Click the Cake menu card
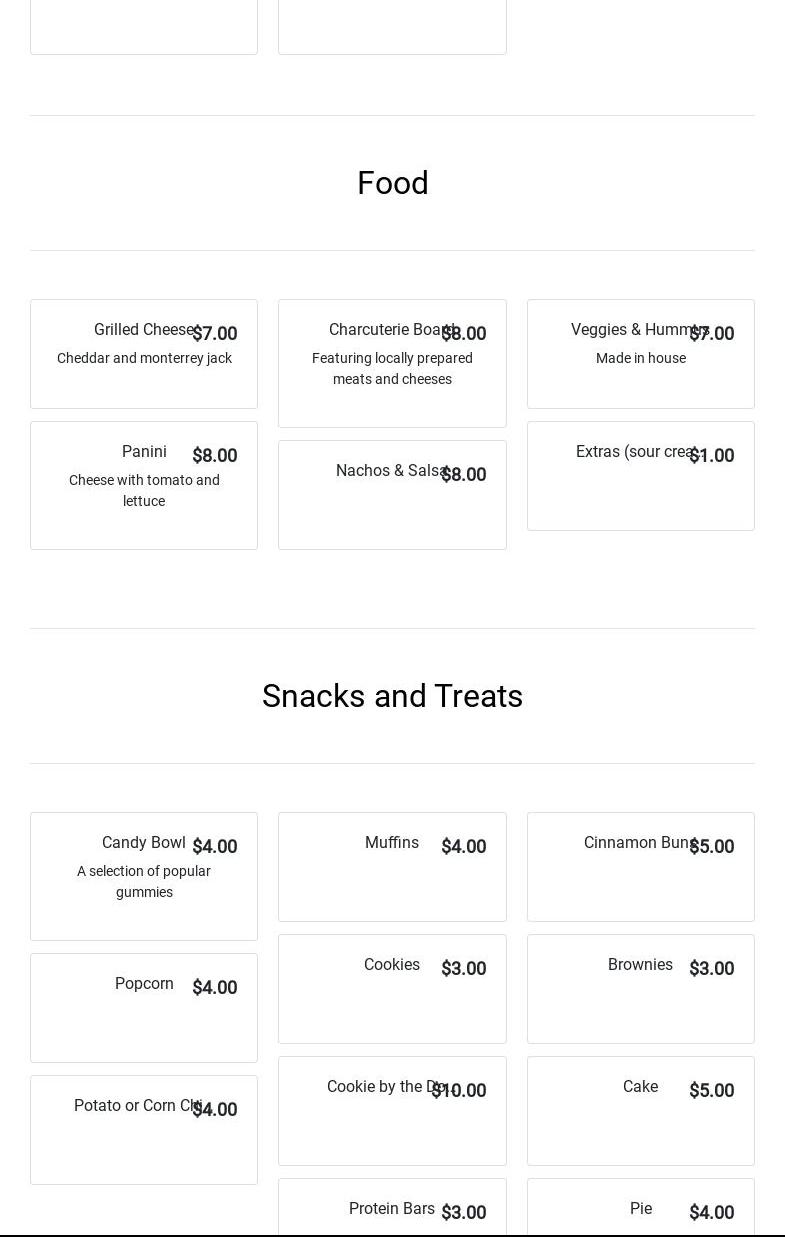This screenshot has height=1237, width=785. click(640, 1111)
